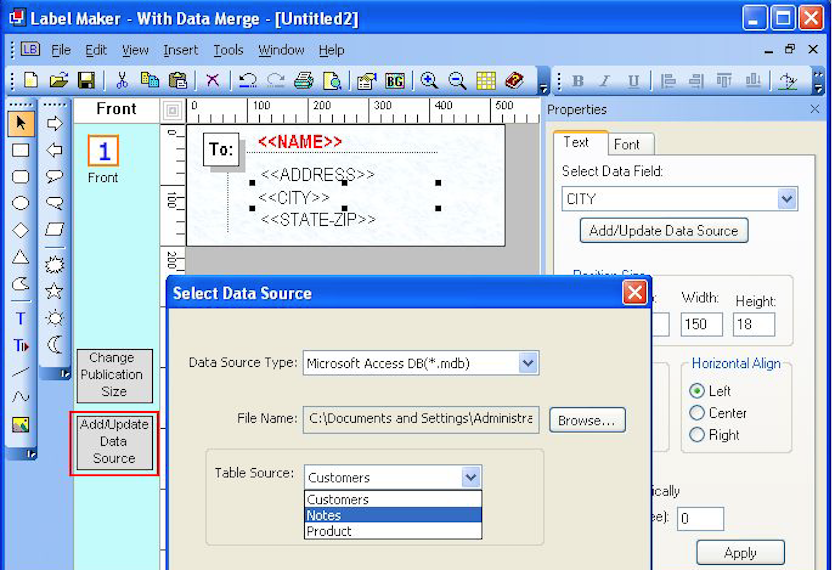Click the Save floppy disk icon
Screen dimensions: 835x570
(x=86, y=80)
